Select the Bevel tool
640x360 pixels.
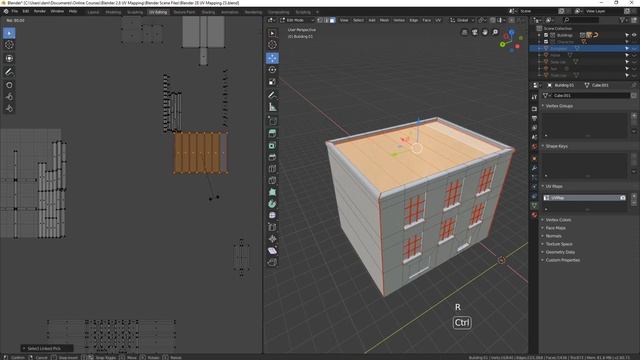click(272, 157)
